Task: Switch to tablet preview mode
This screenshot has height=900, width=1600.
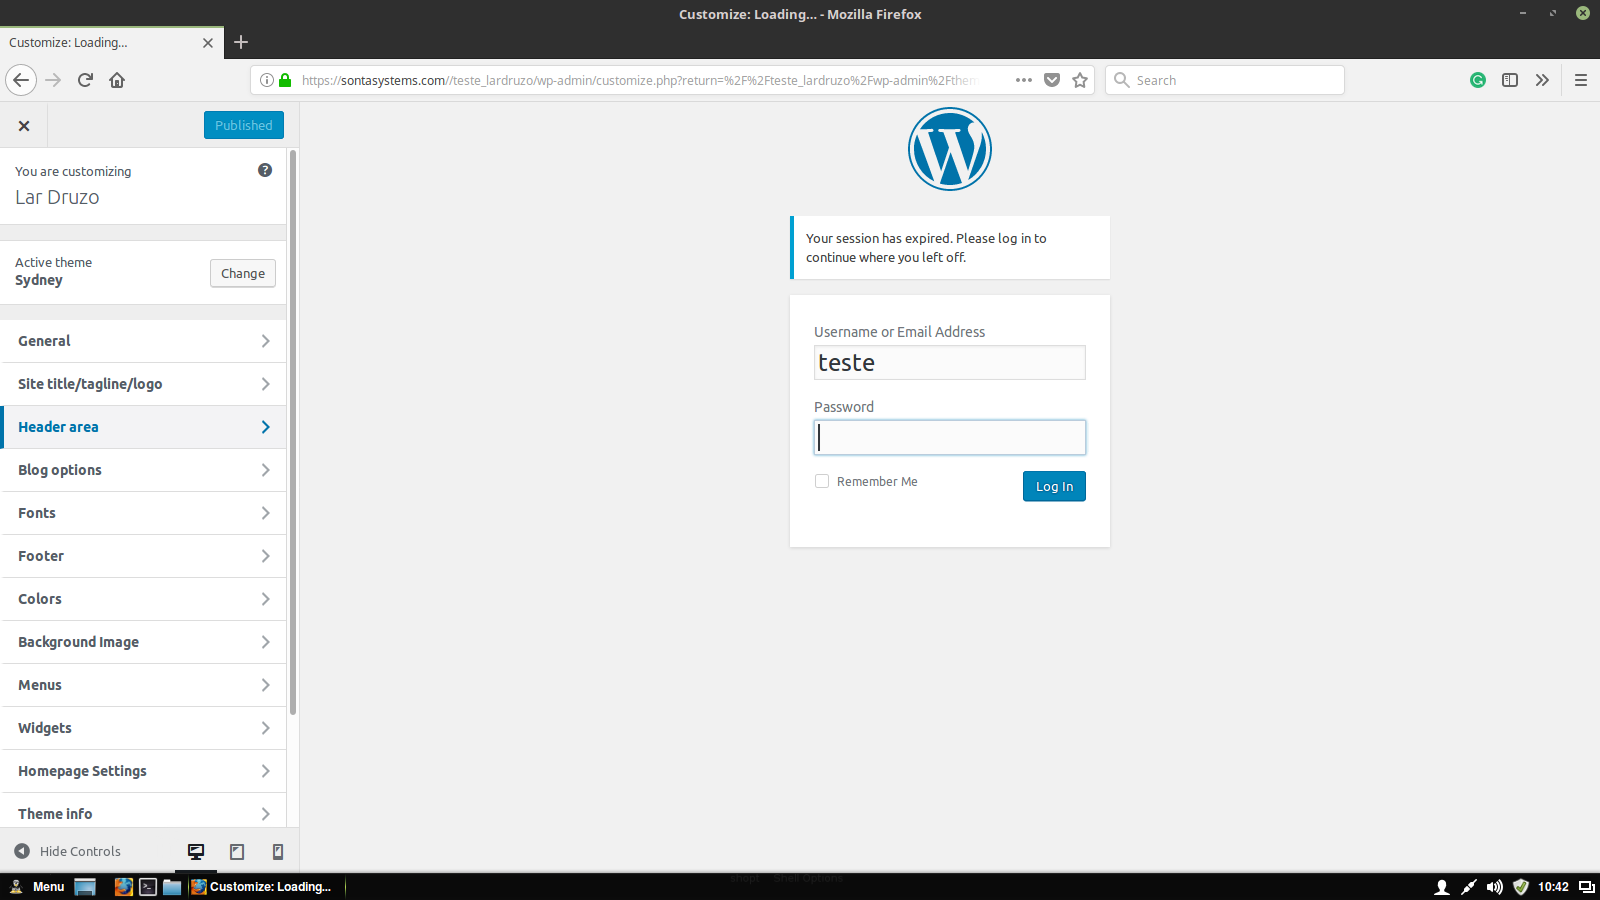Action: [x=237, y=852]
